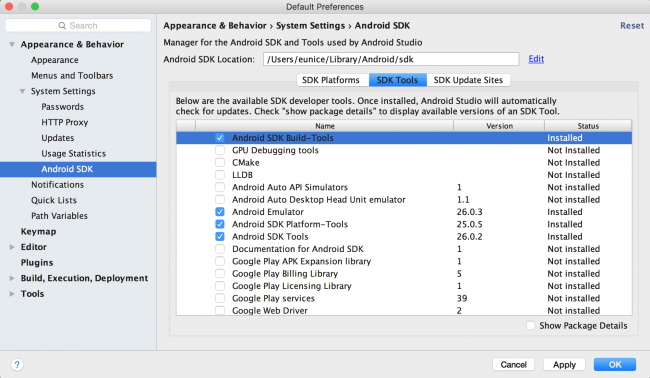
Task: Click version 25.0.5 cell
Action: [x=470, y=224]
